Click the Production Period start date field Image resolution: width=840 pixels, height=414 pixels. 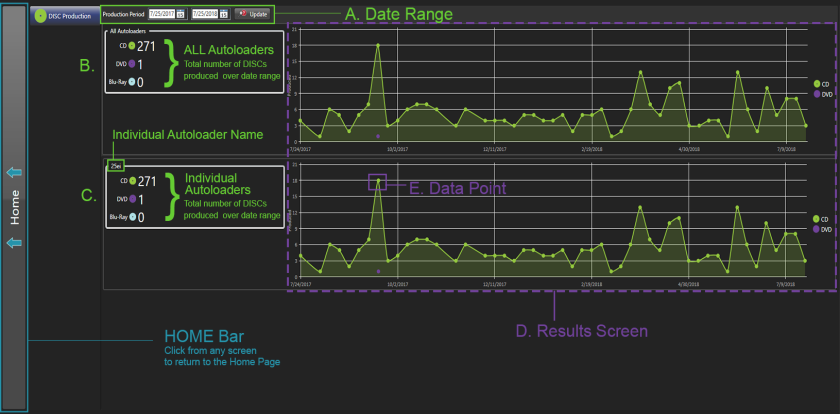(160, 15)
